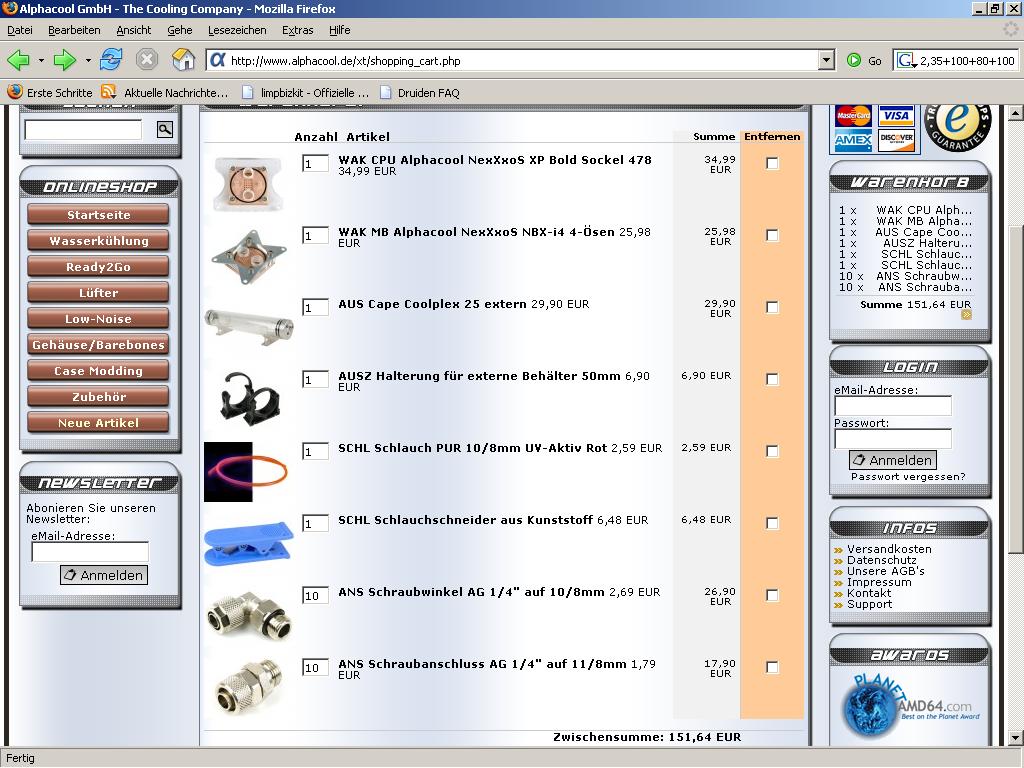Check remove box for WAK CPU NexXxoS XP
Screen dimensions: 1024x768
tap(772, 163)
